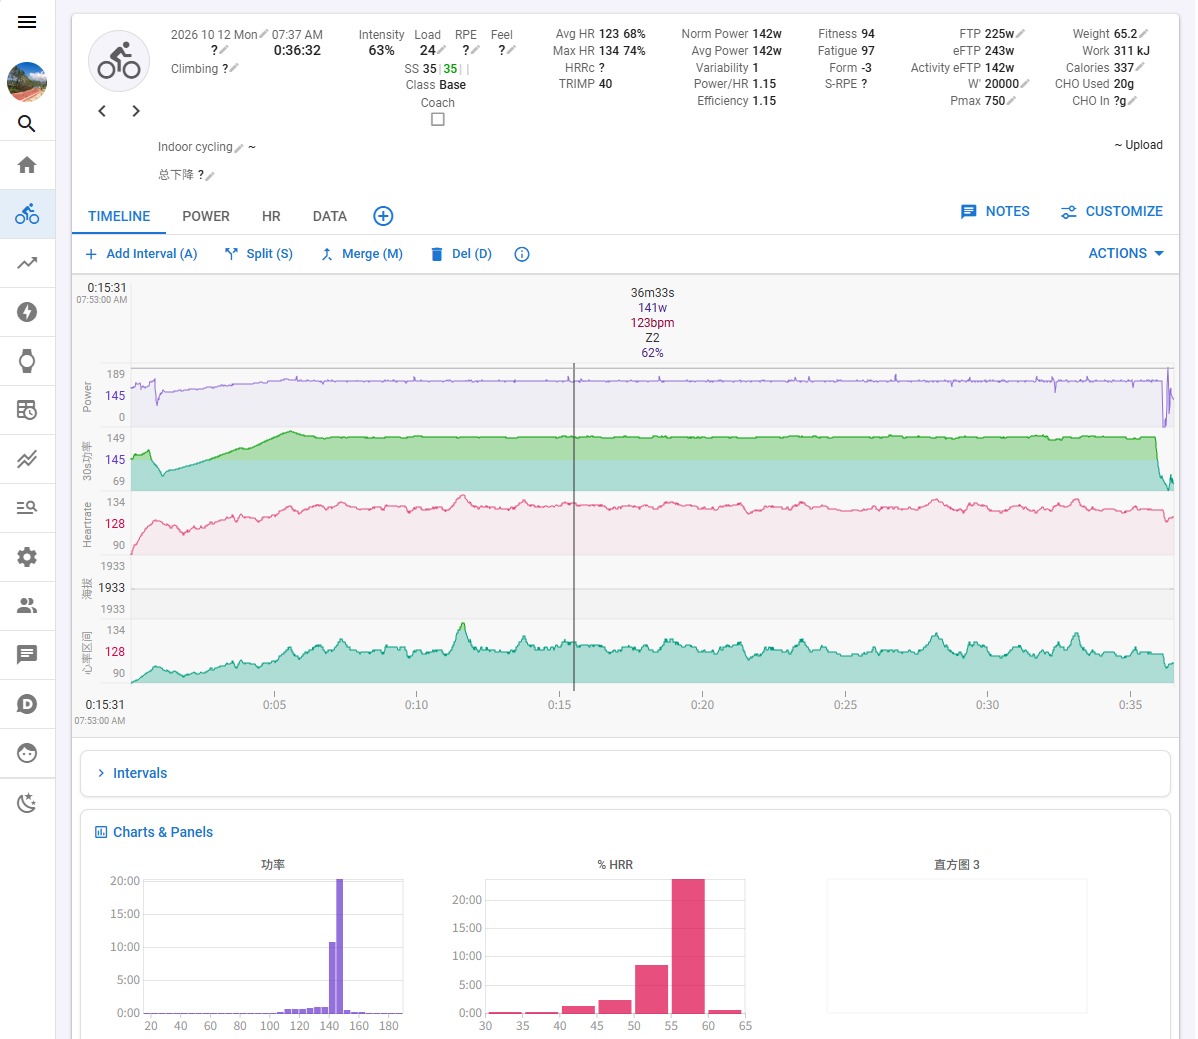1198x1039 pixels.
Task: Click the moon and star sidebar icon
Action: 27,803
